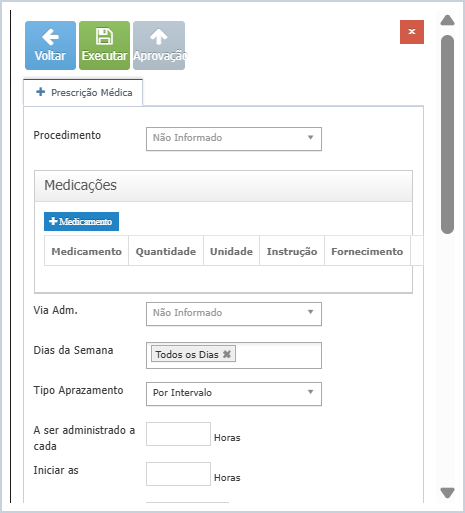Click the green Executar save button

tap(104, 45)
